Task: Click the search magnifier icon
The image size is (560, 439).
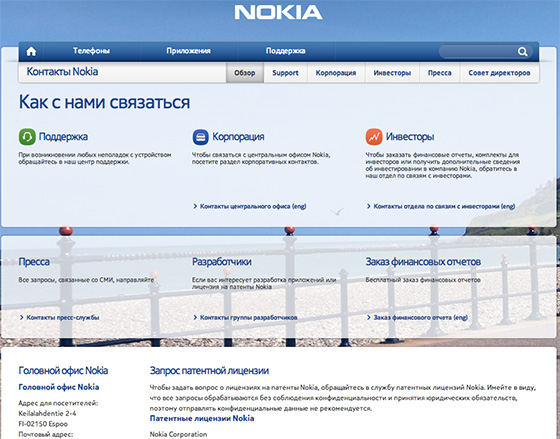Action: click(x=522, y=52)
